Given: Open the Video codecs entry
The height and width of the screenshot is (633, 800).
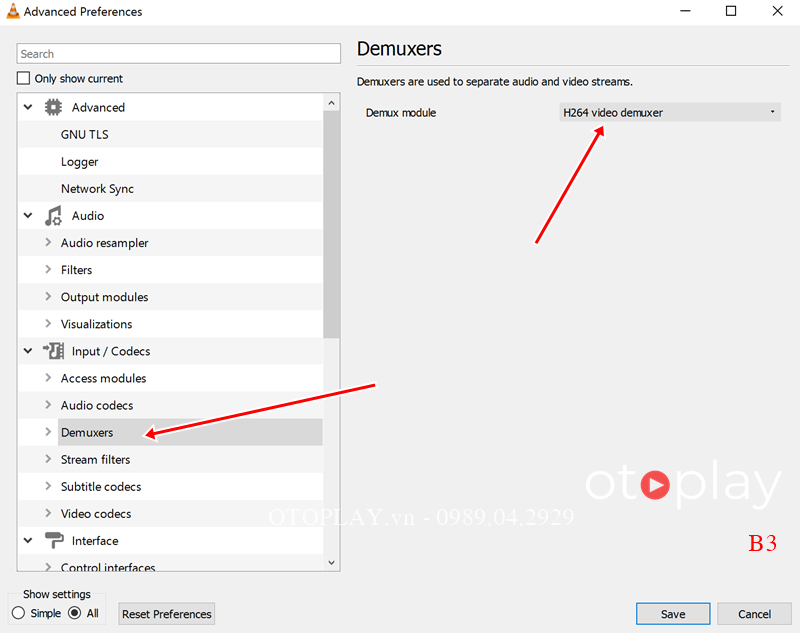Looking at the screenshot, I should (96, 513).
